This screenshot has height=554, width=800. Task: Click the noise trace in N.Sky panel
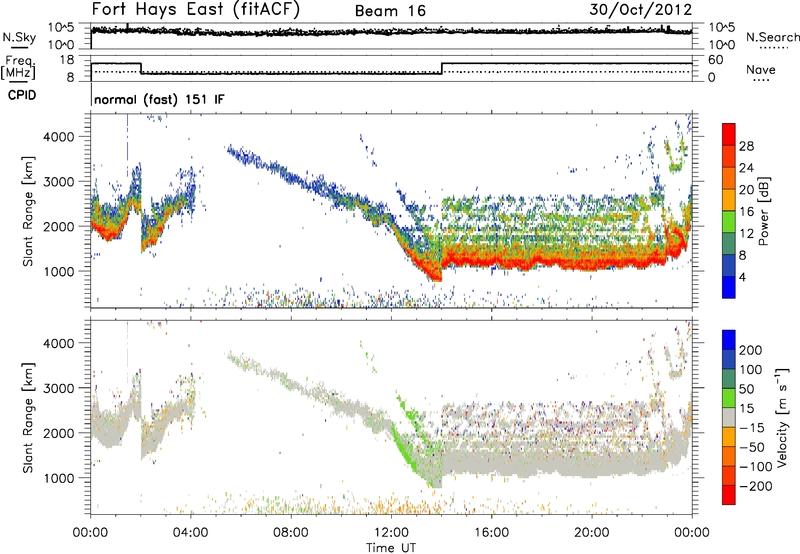(x=391, y=32)
